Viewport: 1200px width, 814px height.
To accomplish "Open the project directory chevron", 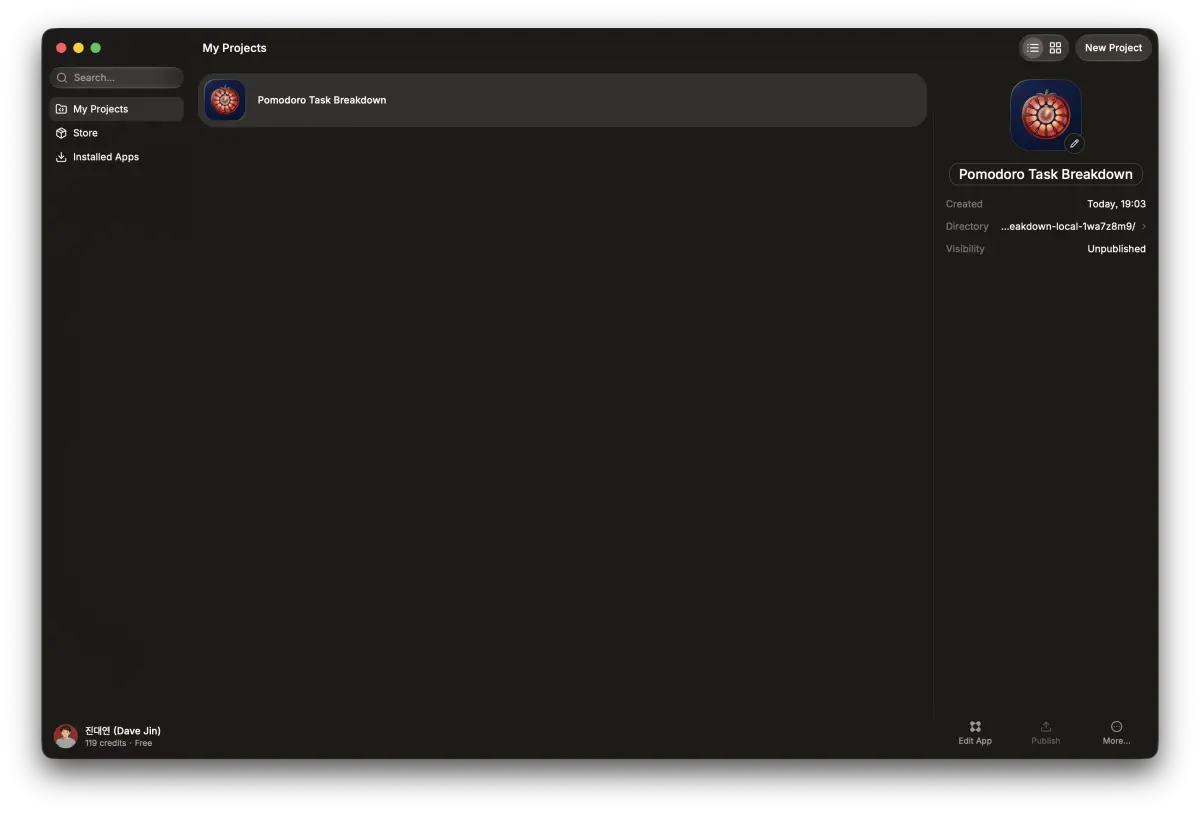I will point(1144,226).
